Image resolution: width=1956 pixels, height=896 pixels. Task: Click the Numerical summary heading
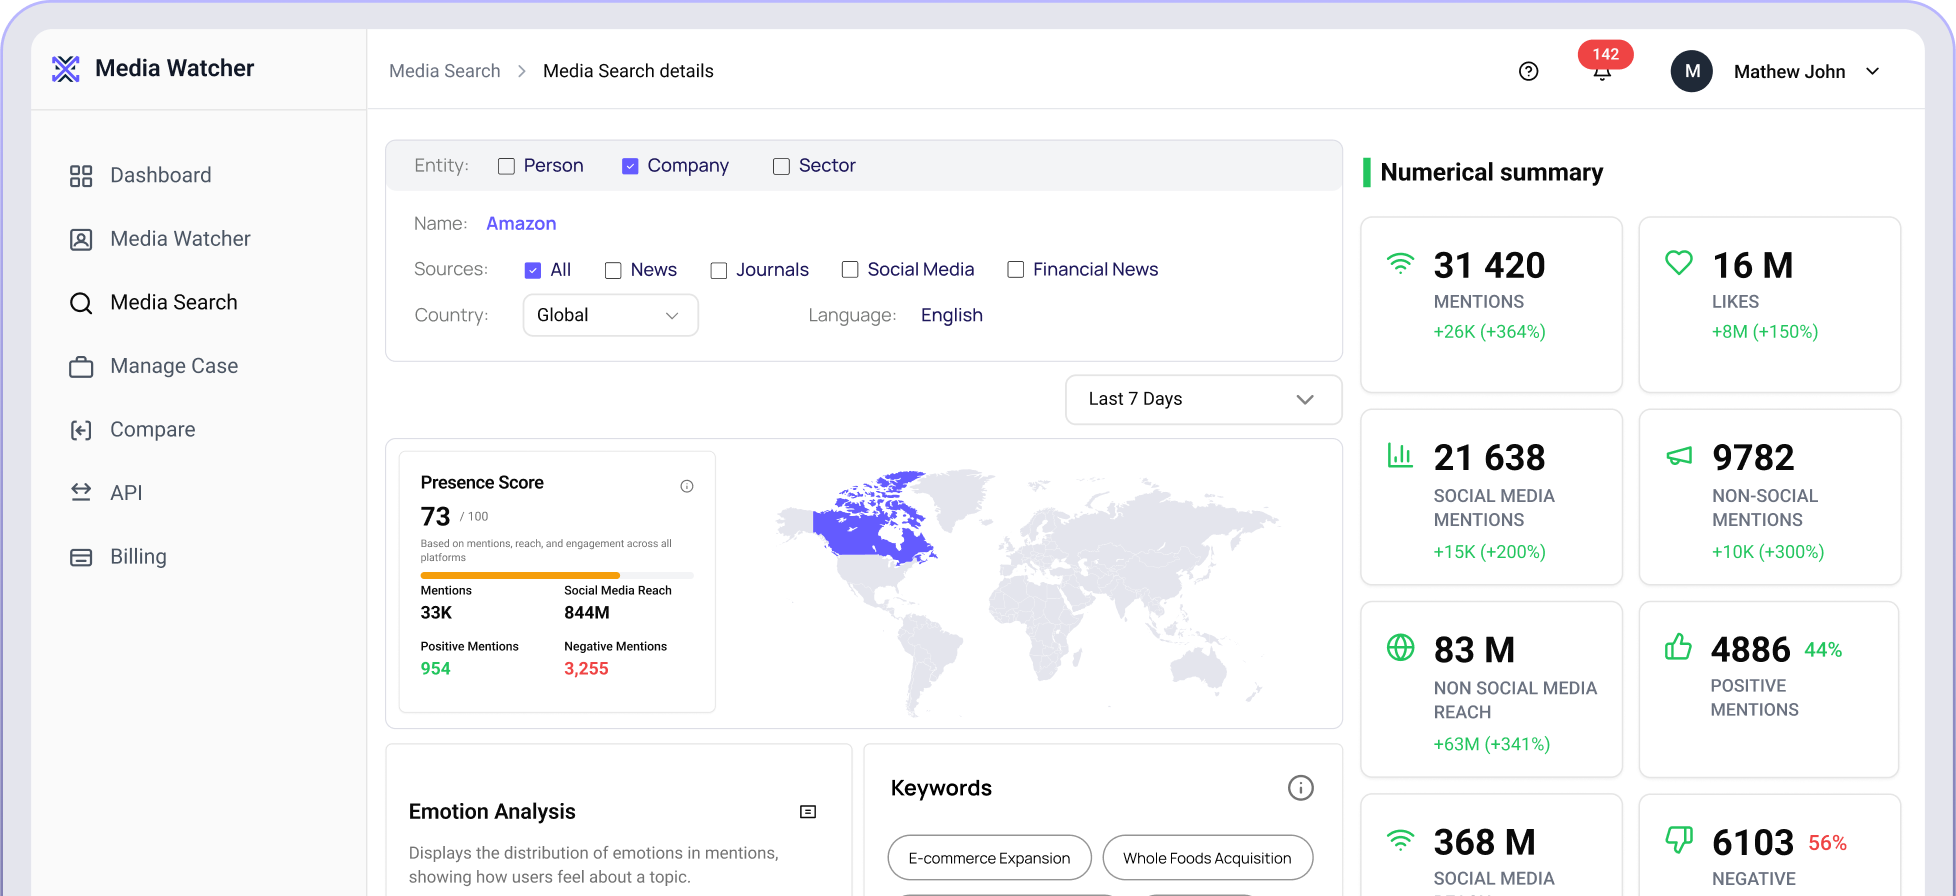(1491, 172)
